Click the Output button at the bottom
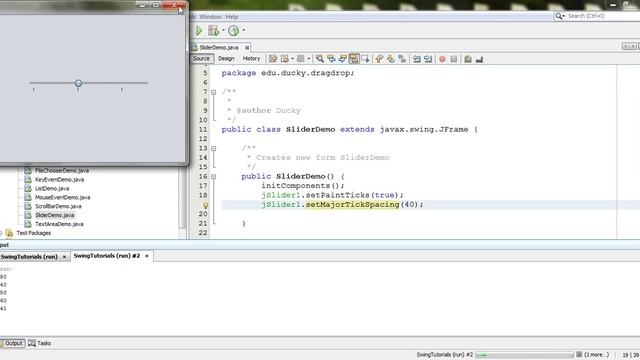The image size is (640, 360). pos(12,343)
